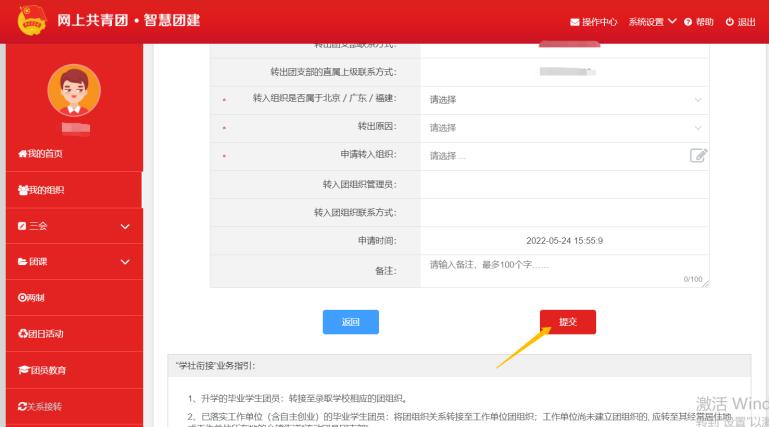
Task: Open 关系接转 in the sidebar menu
Action: (x=46, y=406)
